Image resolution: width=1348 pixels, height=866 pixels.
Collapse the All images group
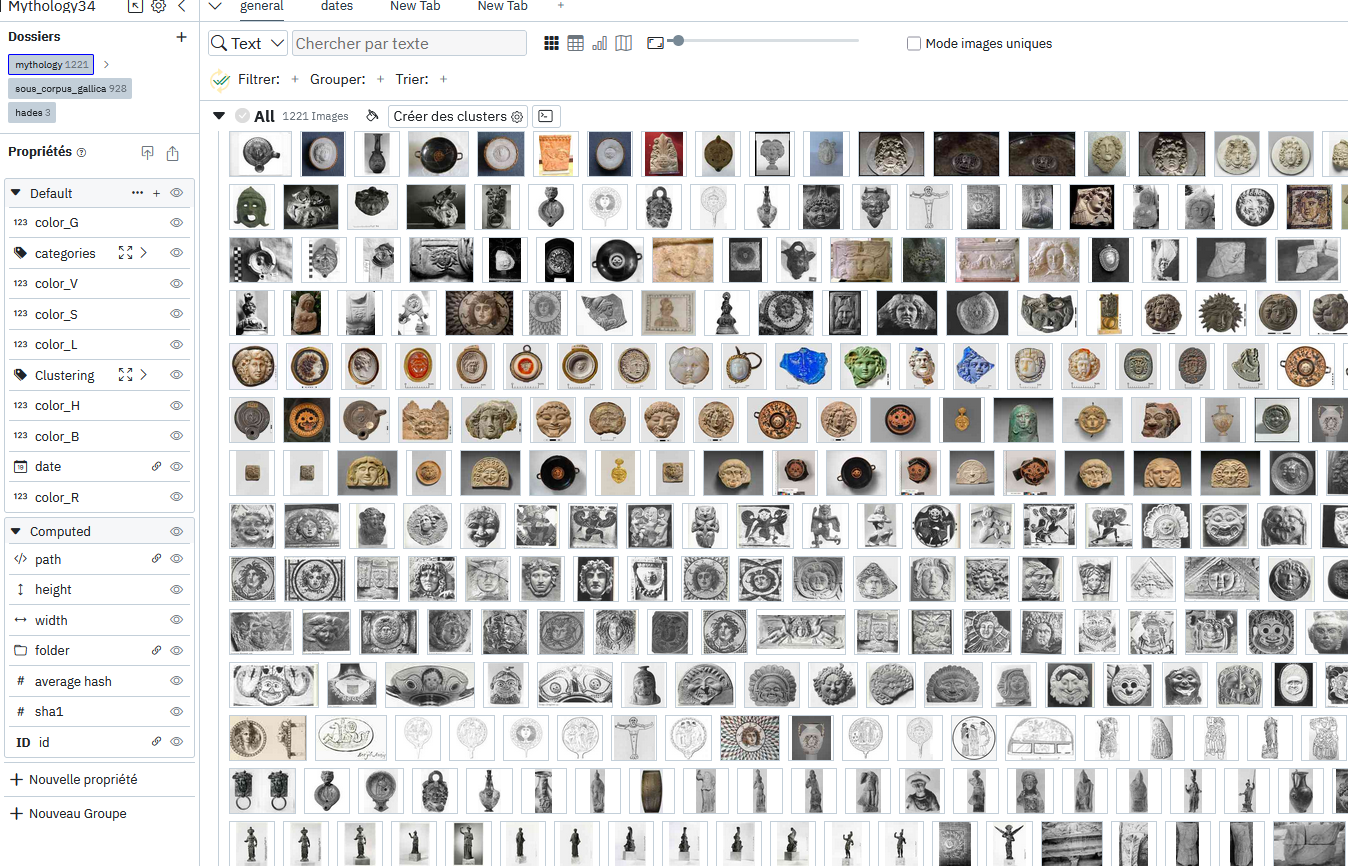[x=219, y=116]
